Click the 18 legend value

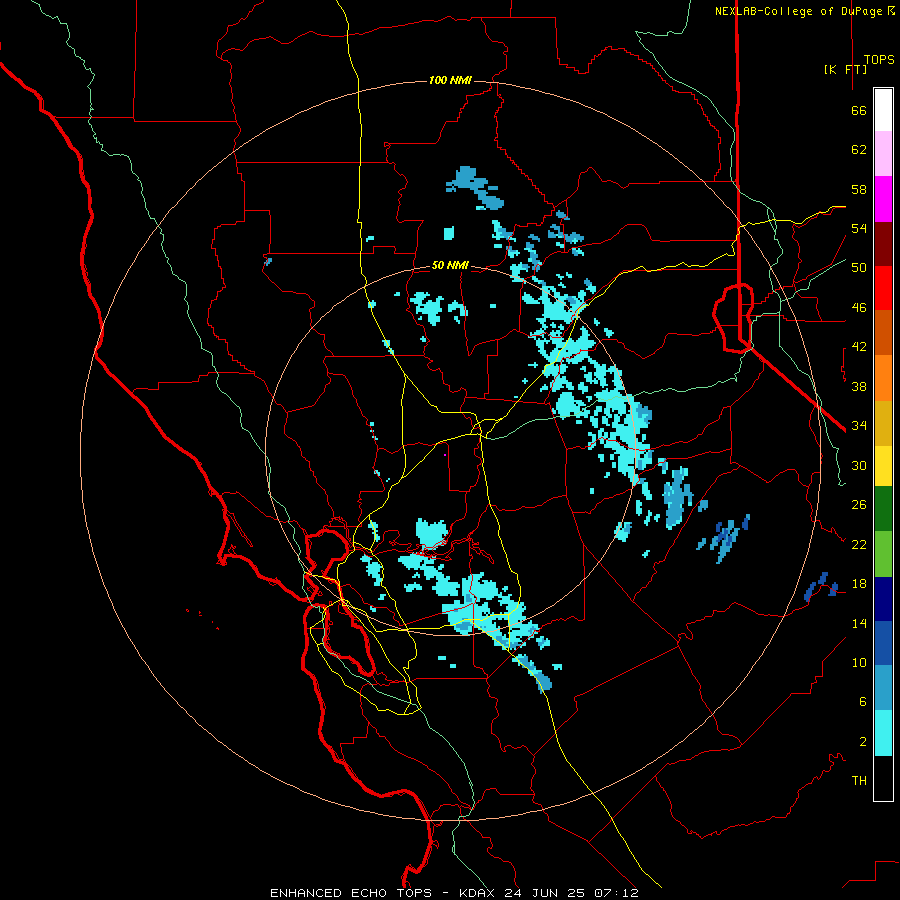[859, 584]
